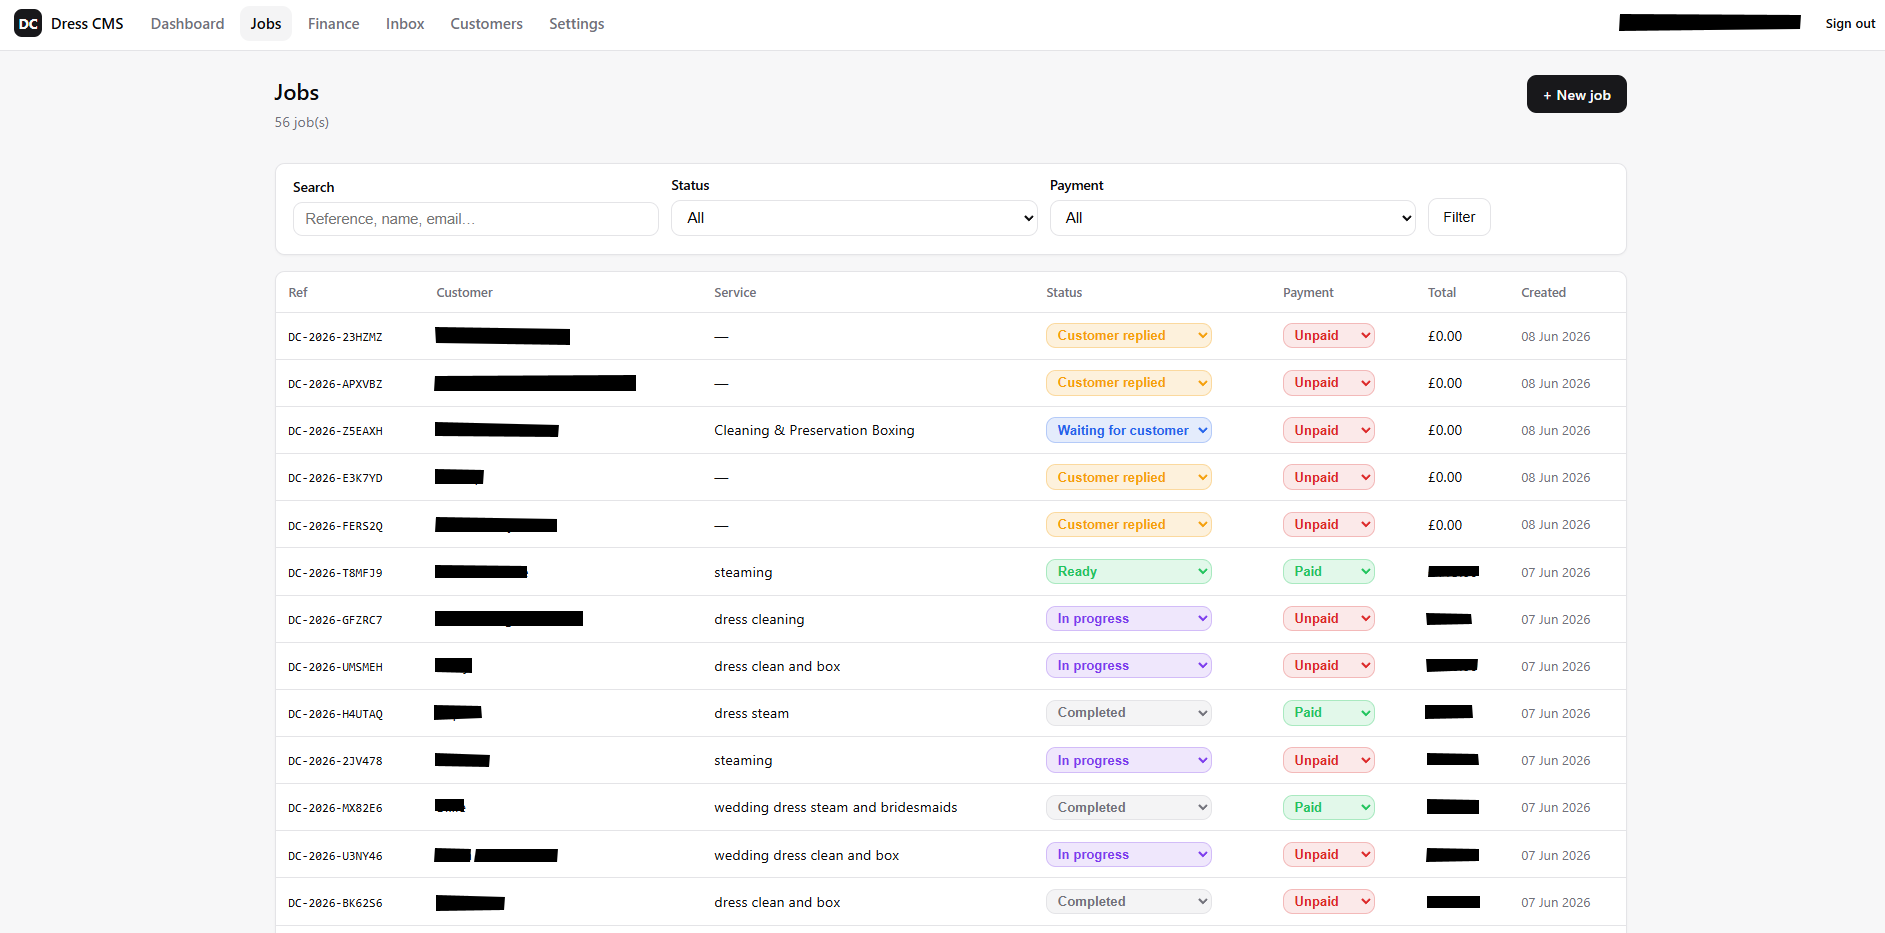The height and width of the screenshot is (933, 1885).
Task: Change status dropdown for DC-2026-APXVBZ
Action: pos(1128,383)
